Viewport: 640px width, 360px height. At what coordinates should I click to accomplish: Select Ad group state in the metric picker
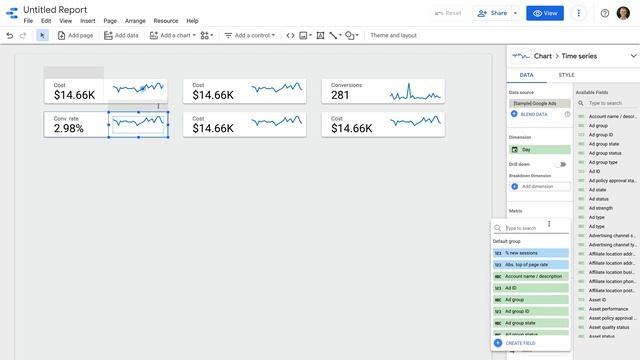pos(531,323)
